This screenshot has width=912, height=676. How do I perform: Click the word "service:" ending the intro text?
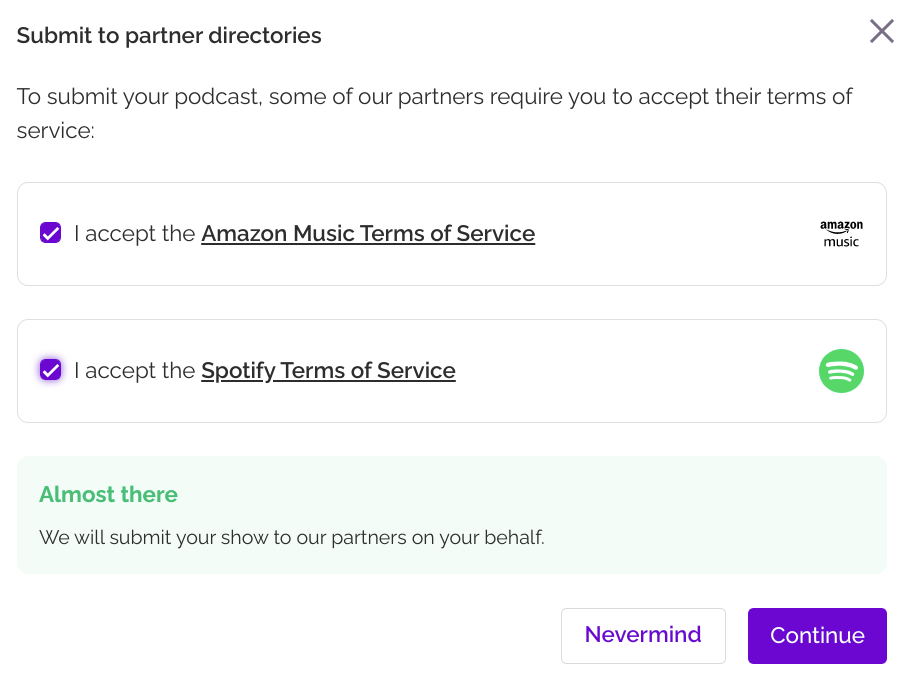coord(55,131)
